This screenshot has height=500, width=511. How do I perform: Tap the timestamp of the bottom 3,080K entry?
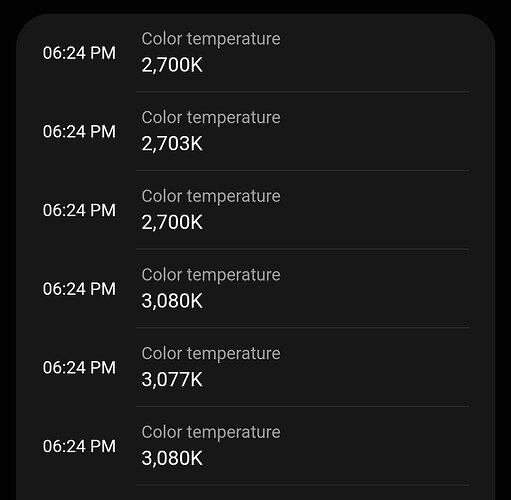point(79,446)
